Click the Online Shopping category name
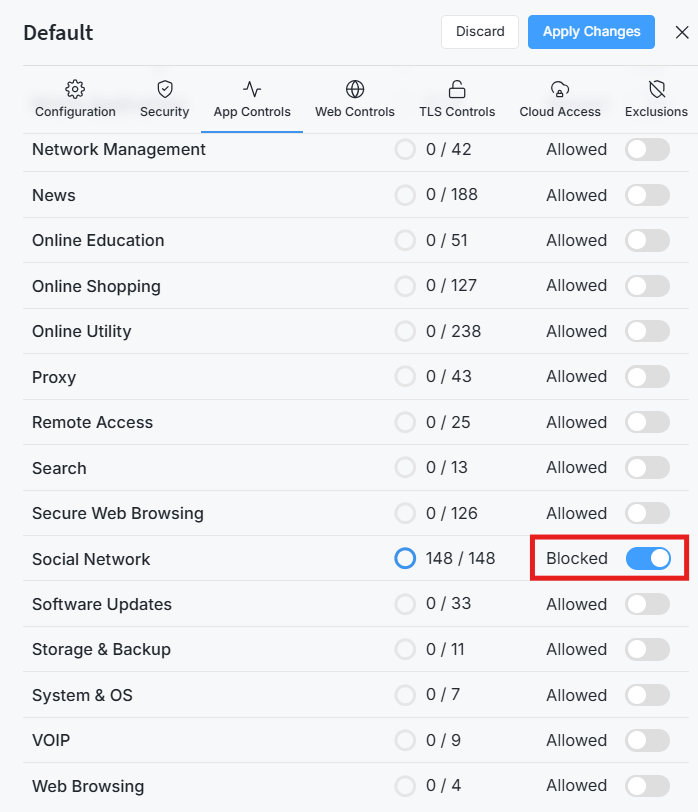Image resolution: width=698 pixels, height=812 pixels. coord(96,286)
